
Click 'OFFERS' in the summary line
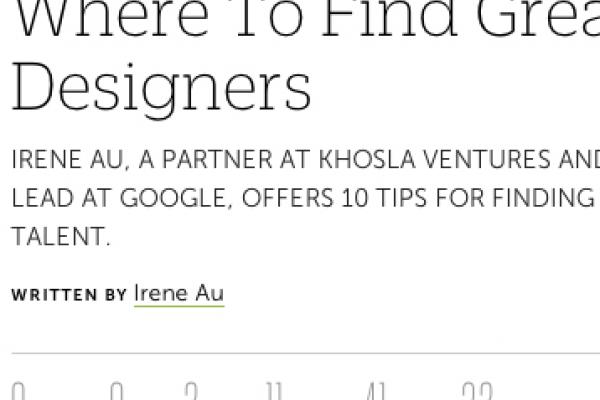tap(287, 198)
